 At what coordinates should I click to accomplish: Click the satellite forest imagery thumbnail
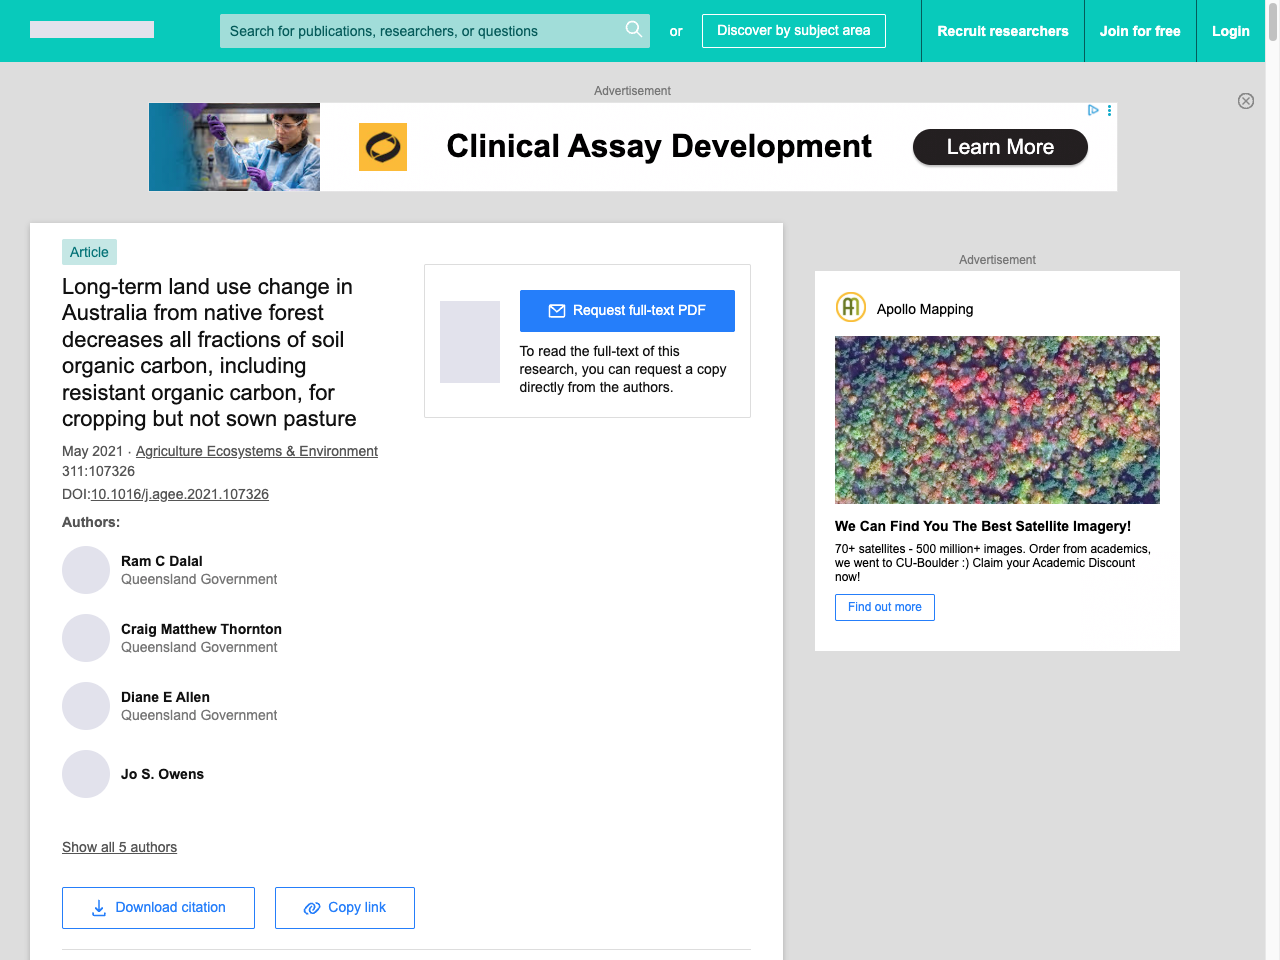click(997, 420)
